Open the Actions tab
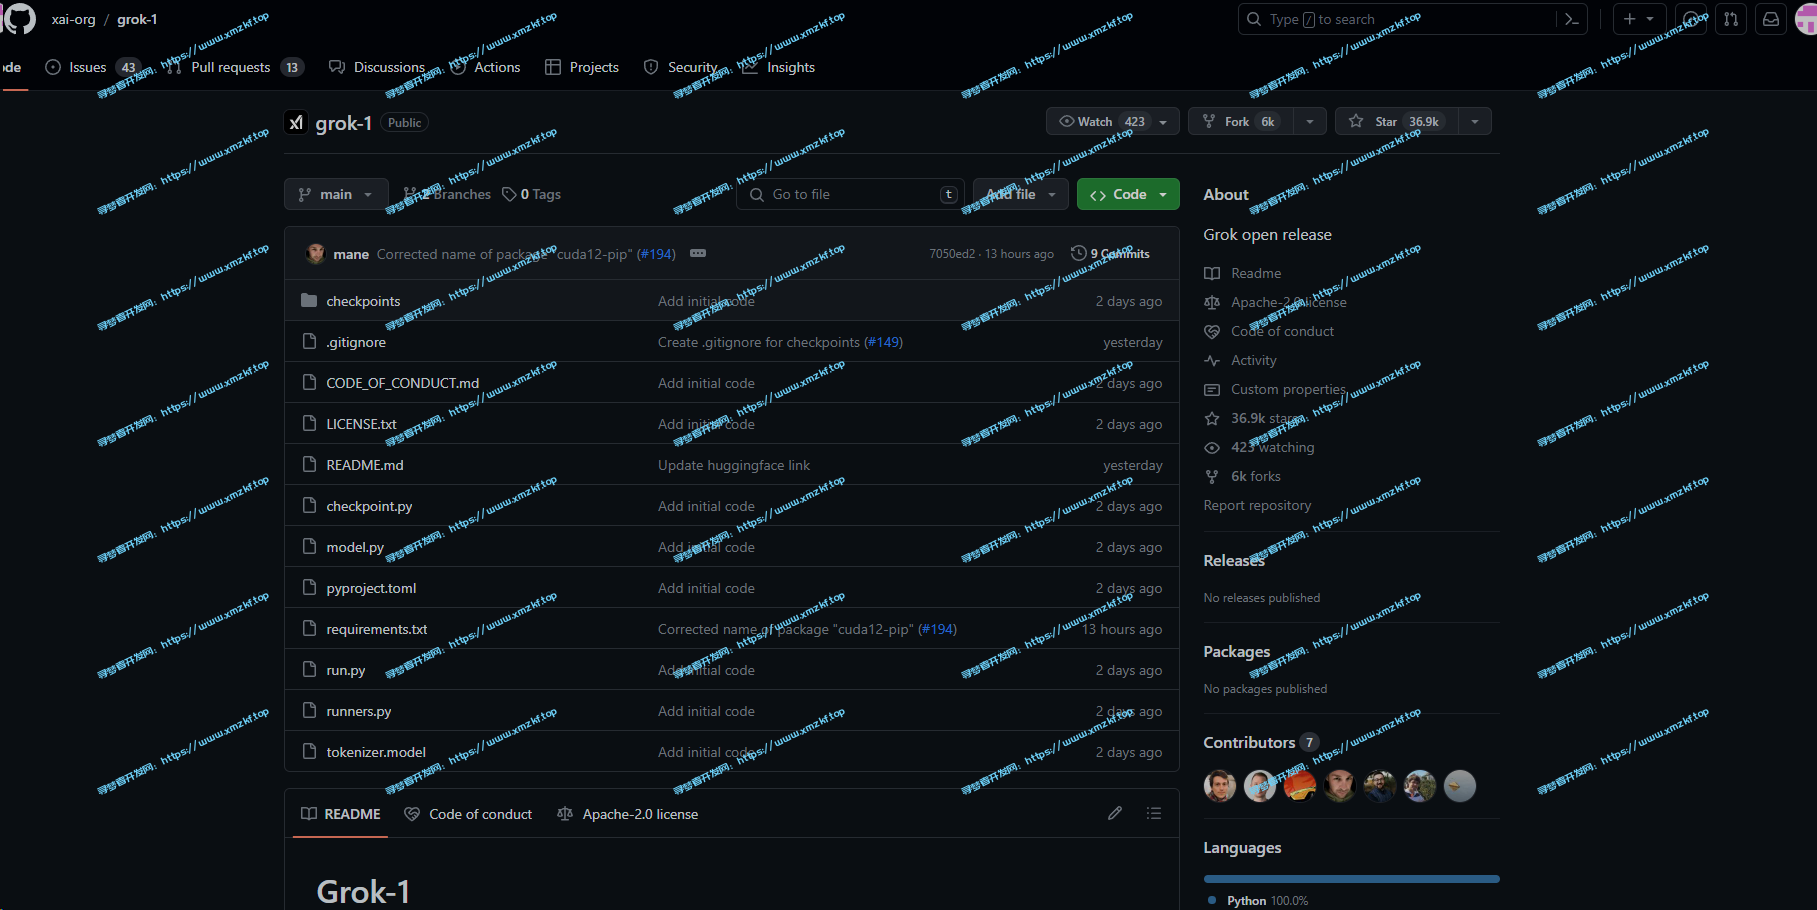 (485, 67)
